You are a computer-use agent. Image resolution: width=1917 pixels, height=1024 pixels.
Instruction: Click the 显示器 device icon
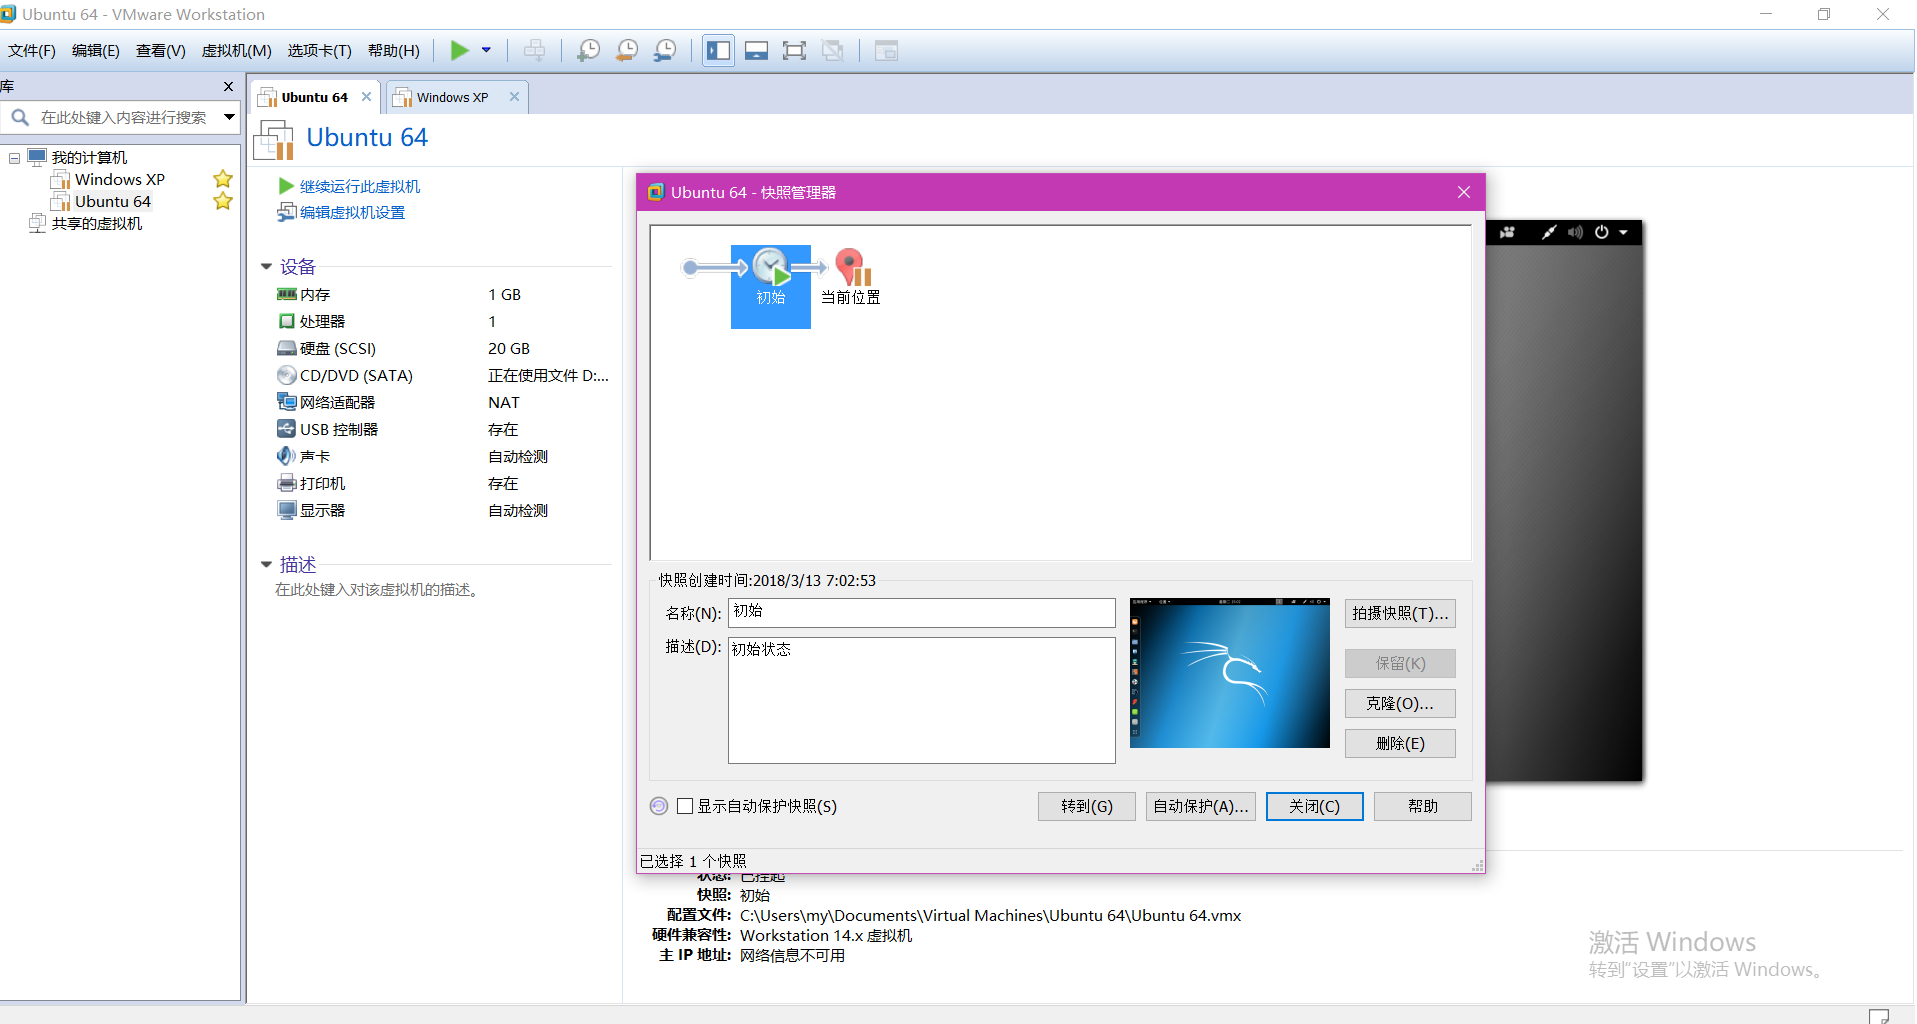(286, 510)
